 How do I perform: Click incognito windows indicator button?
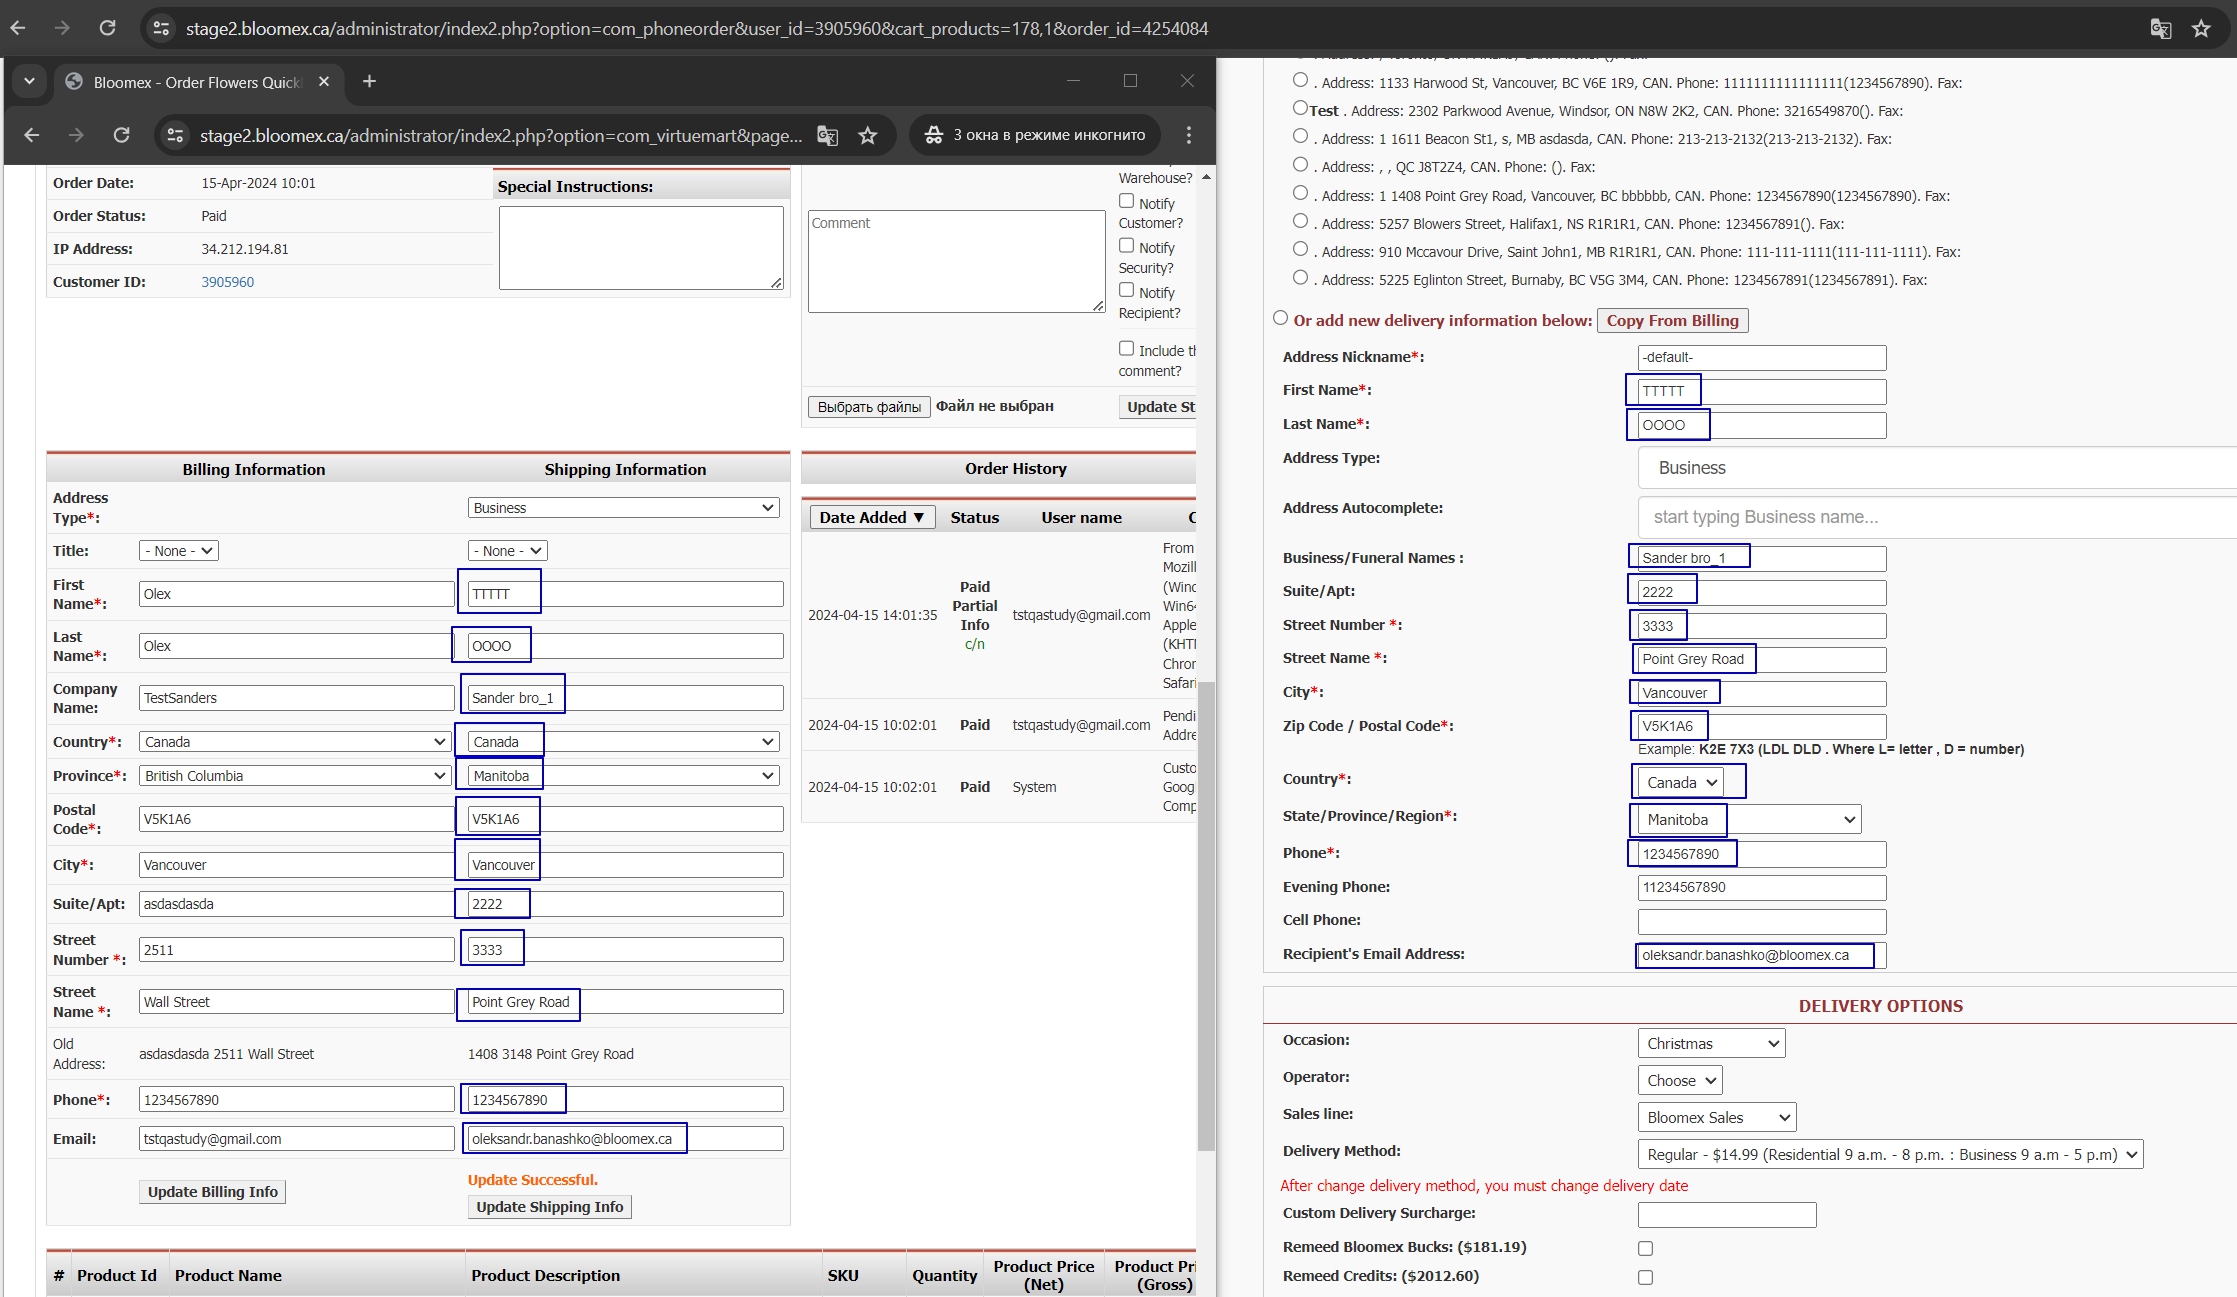click(x=1034, y=135)
